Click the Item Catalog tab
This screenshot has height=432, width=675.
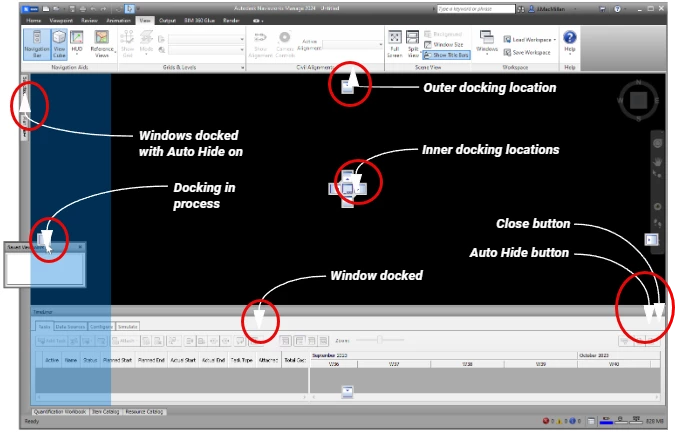tap(105, 412)
